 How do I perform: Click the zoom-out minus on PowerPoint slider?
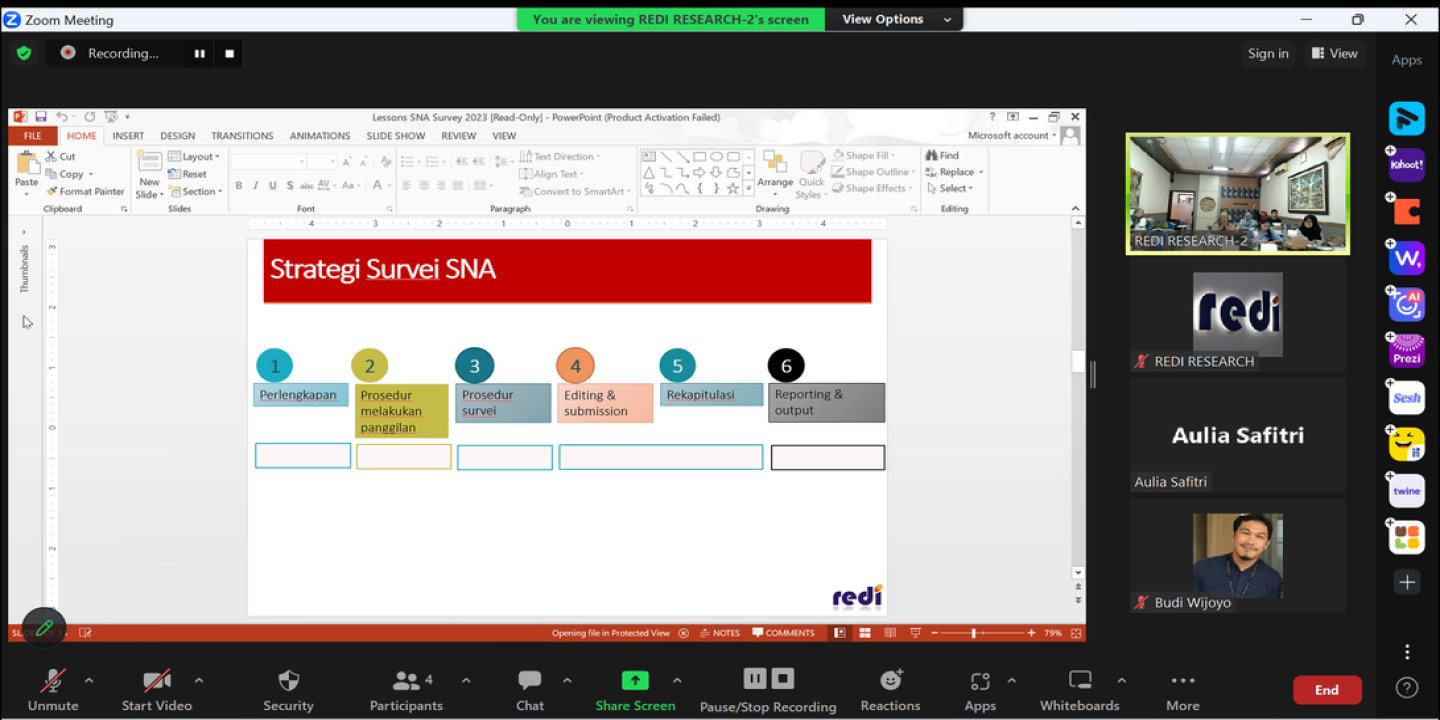934,633
